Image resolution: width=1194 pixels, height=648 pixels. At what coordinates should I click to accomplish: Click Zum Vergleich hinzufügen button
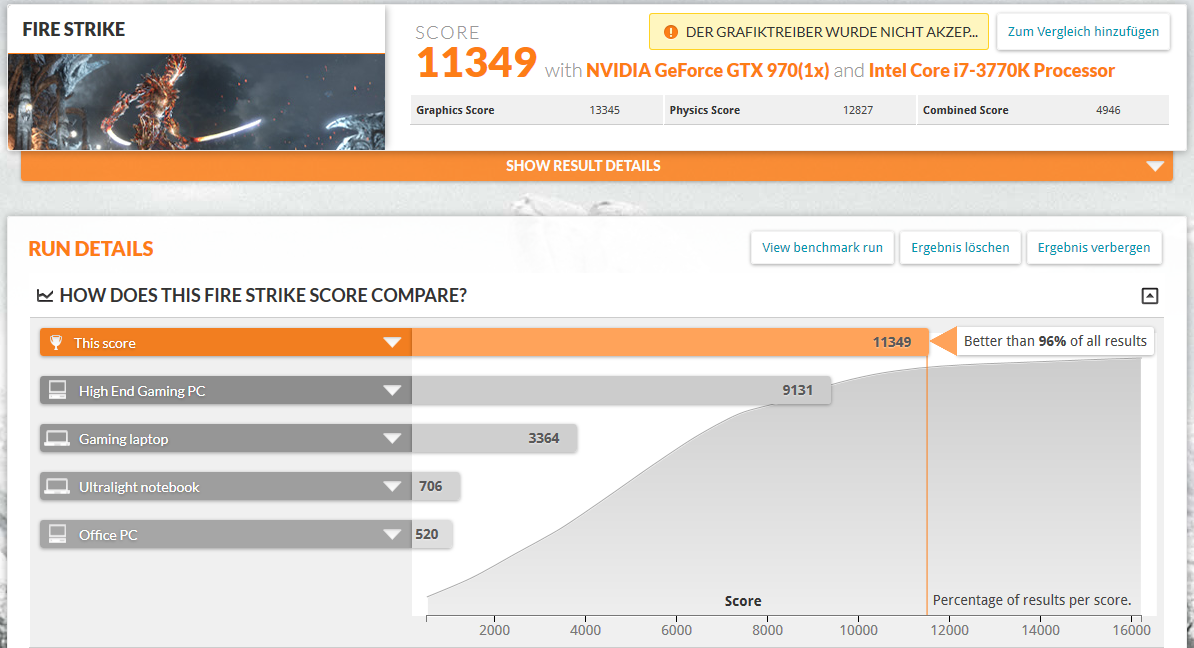tap(1083, 32)
